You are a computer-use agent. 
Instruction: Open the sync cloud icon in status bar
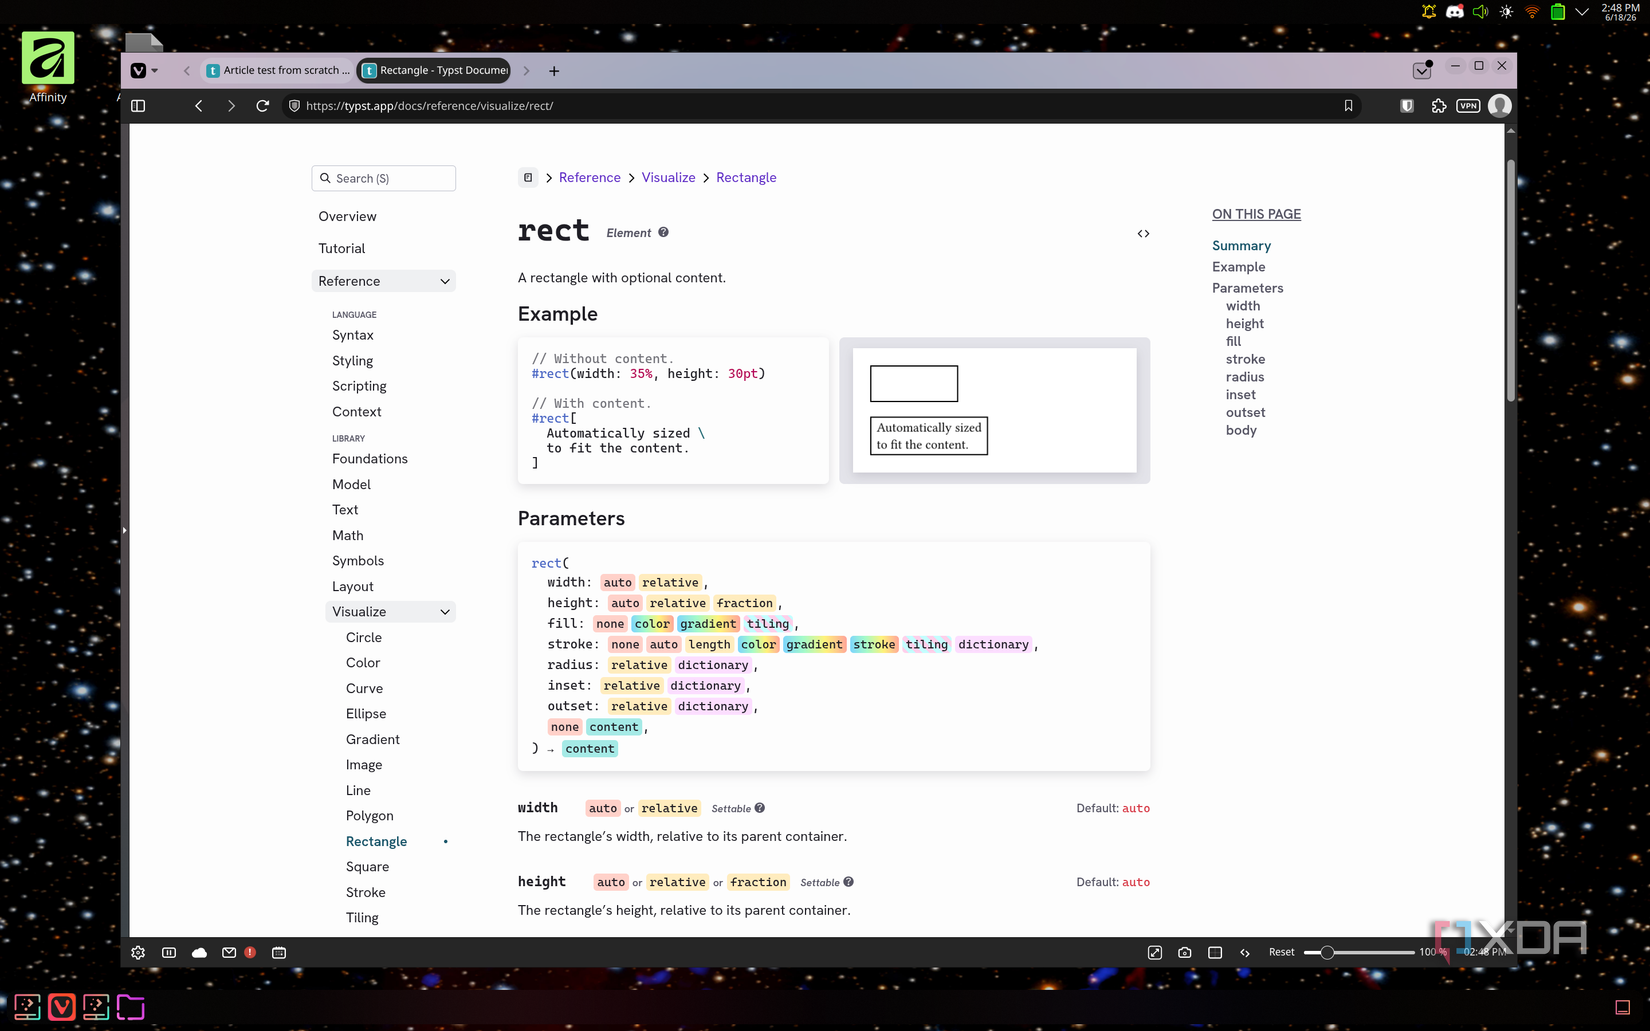click(x=200, y=953)
